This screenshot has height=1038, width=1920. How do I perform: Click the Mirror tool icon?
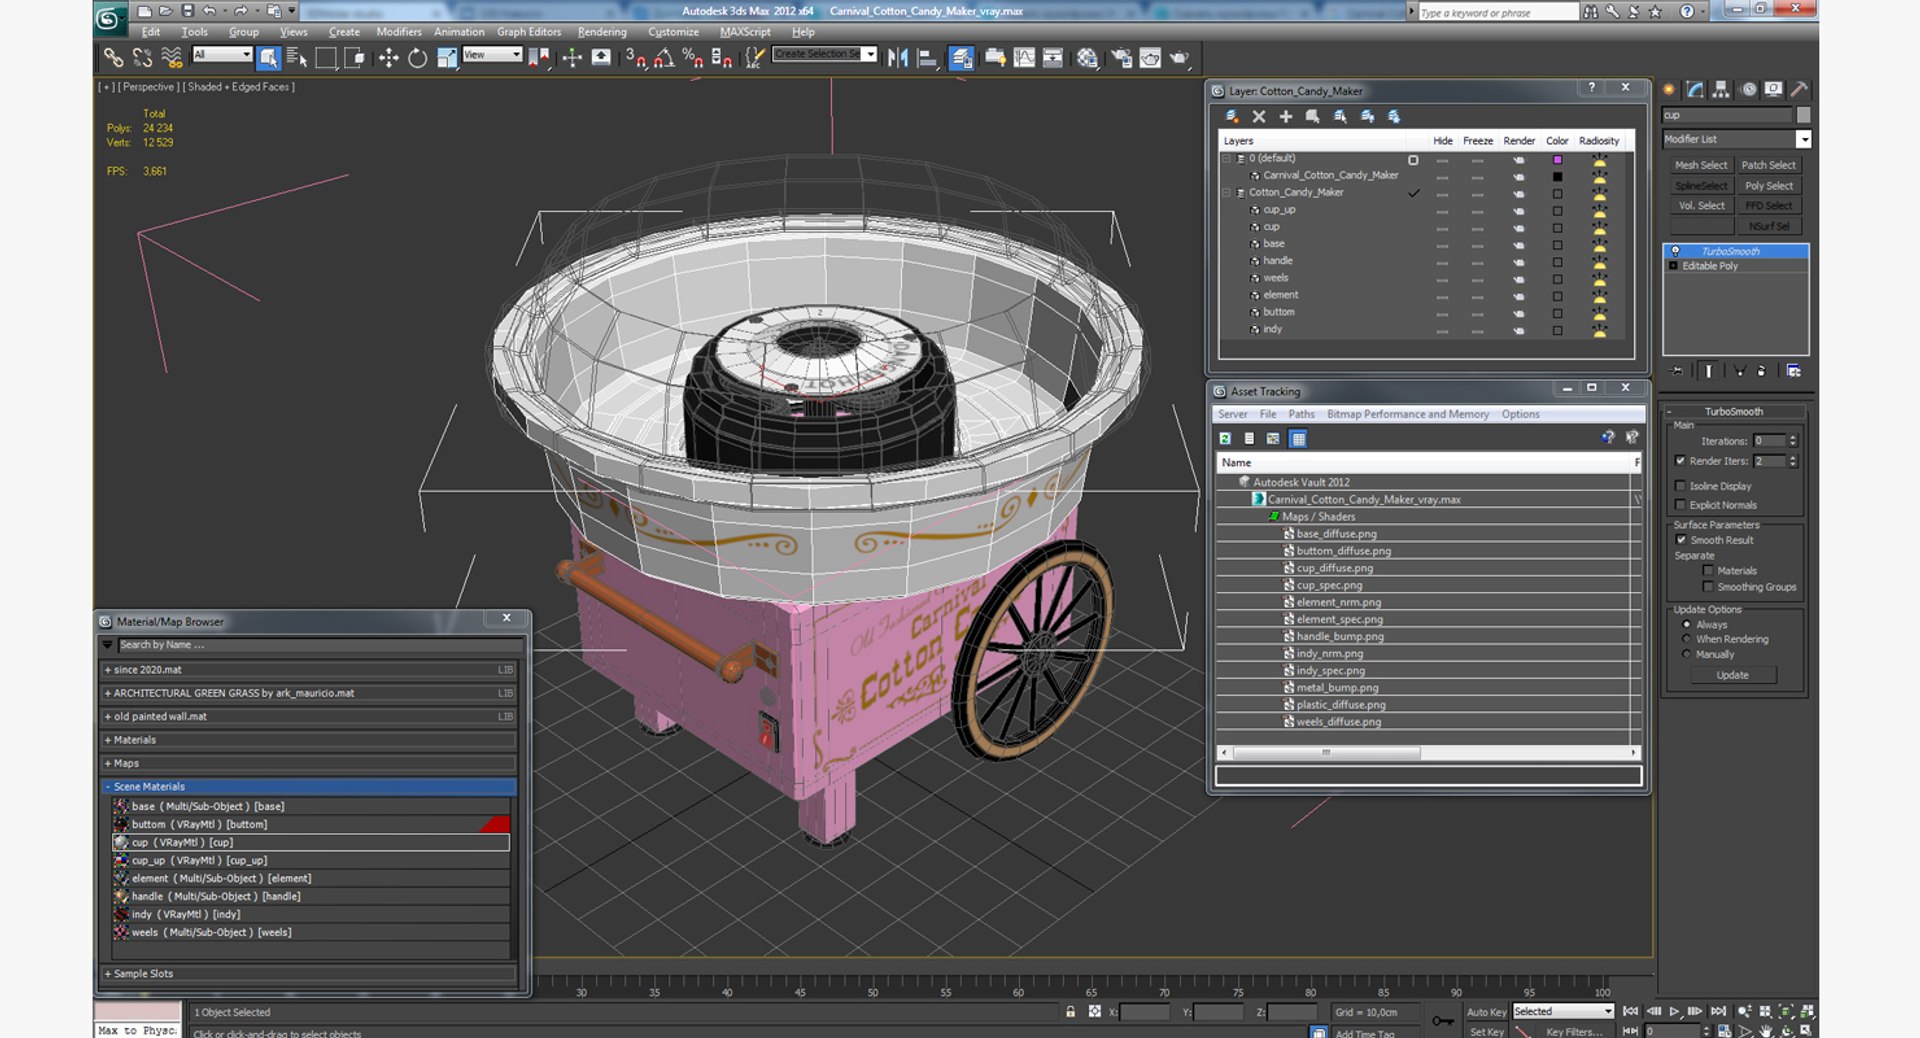pyautogui.click(x=898, y=58)
